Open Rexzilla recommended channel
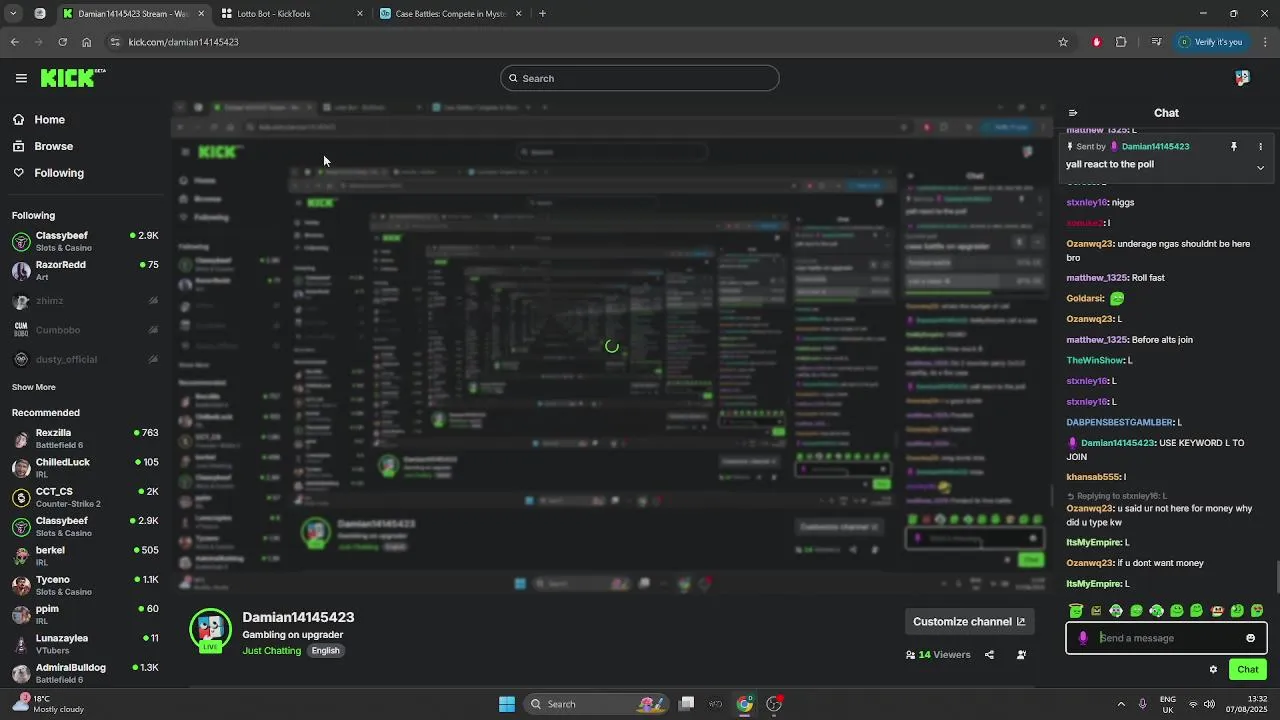 85,439
